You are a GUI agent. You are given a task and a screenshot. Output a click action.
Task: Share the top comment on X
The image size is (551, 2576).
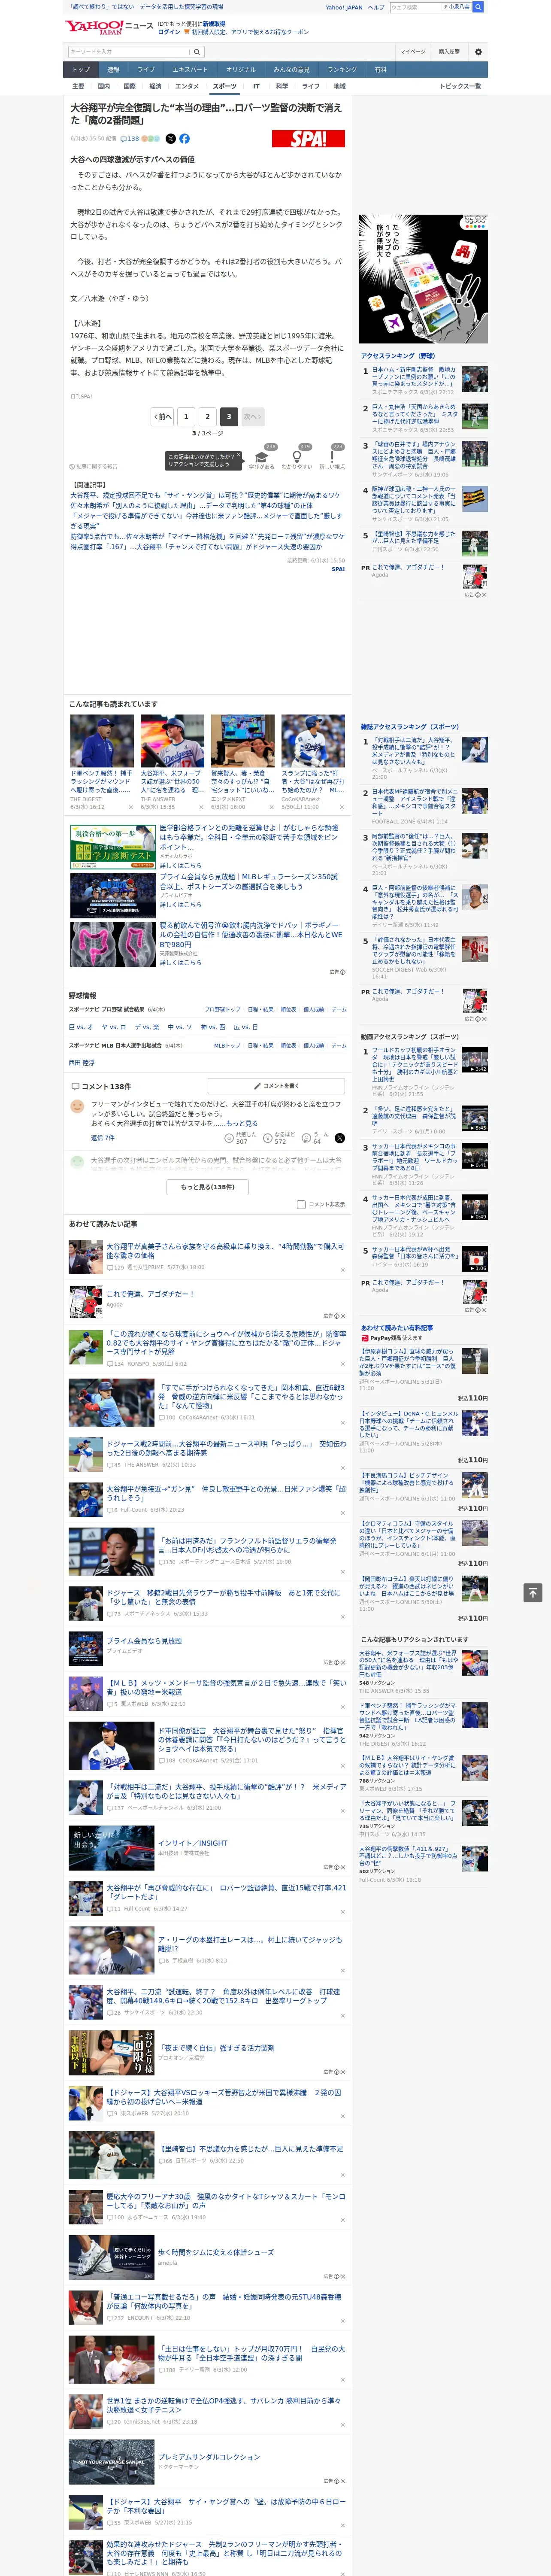[340, 1138]
